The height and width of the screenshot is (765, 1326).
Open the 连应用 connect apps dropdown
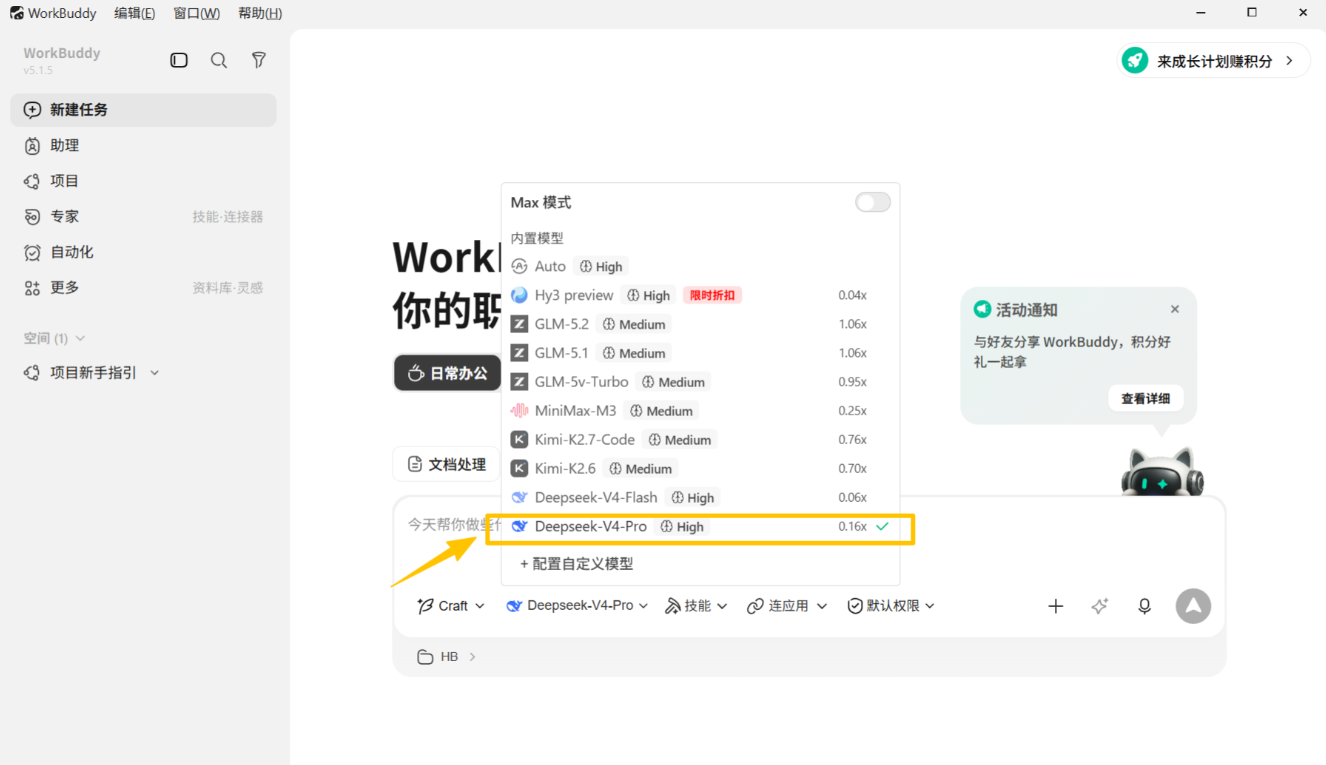tap(787, 606)
